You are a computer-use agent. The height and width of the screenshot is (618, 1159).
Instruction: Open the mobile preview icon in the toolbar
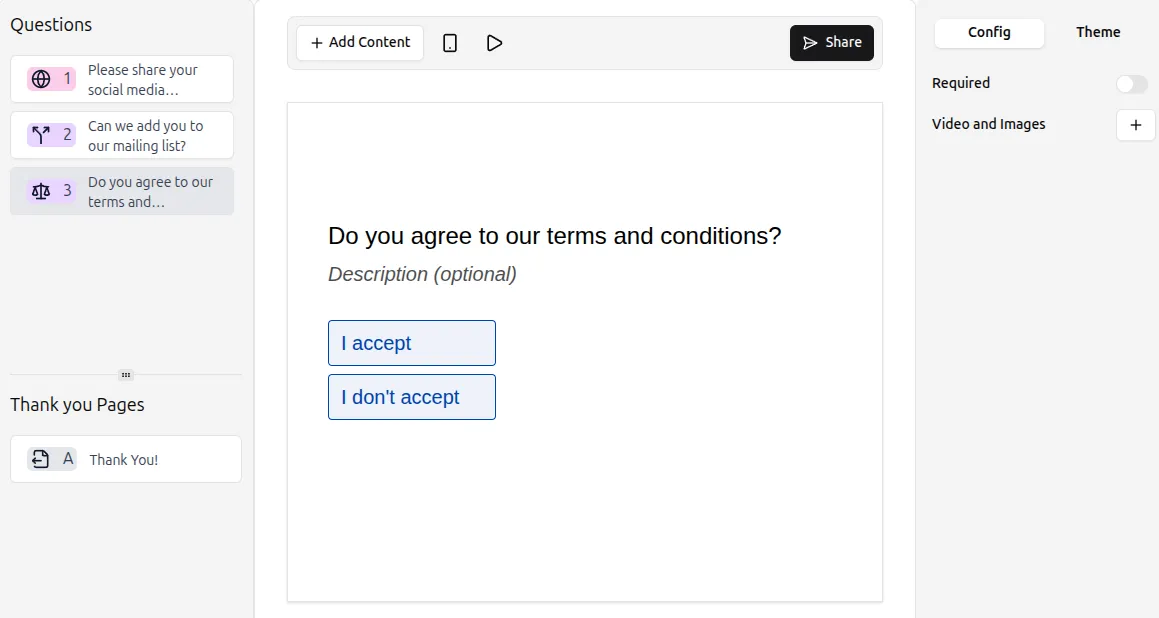(450, 42)
